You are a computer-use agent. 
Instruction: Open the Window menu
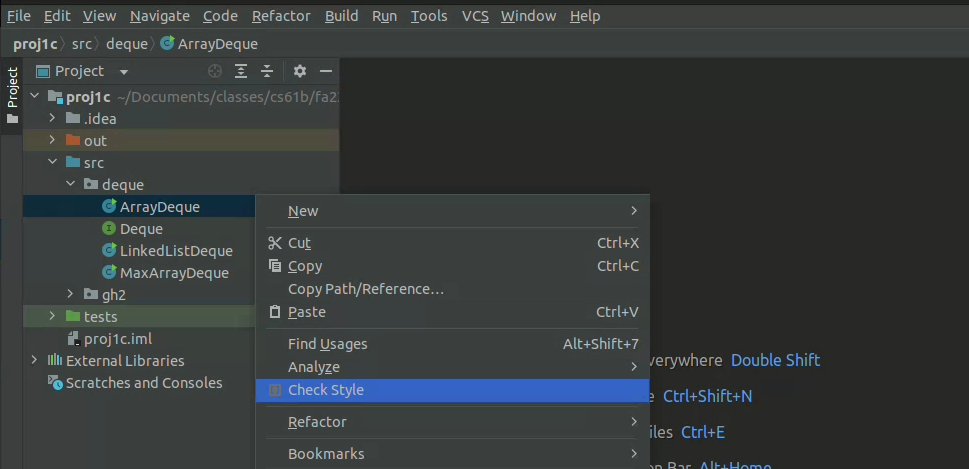[x=528, y=16]
